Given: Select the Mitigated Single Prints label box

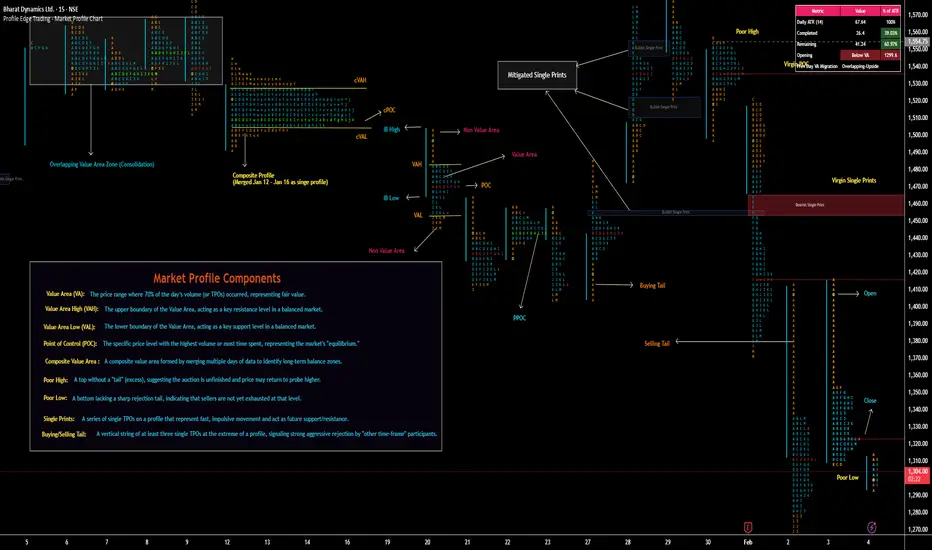Looking at the screenshot, I should 537,75.
